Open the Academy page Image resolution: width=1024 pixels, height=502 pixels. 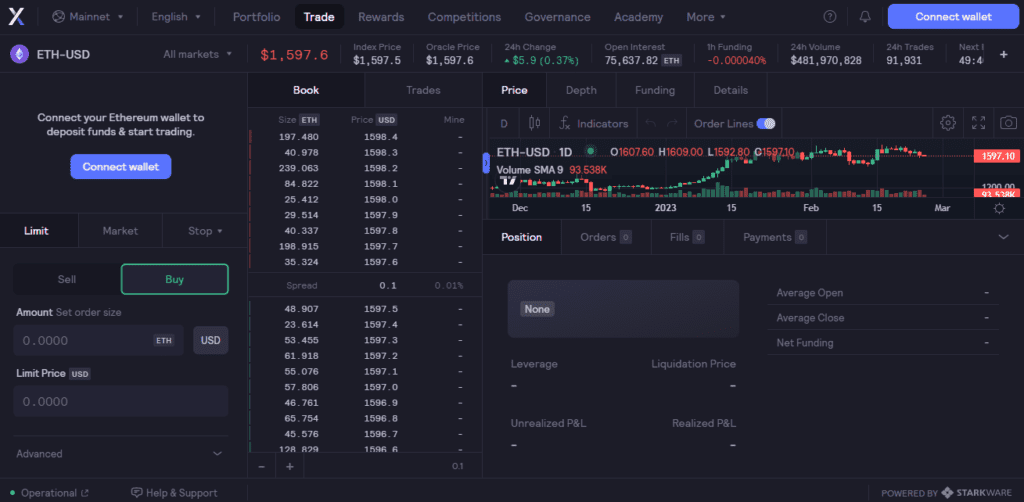pyautogui.click(x=637, y=17)
